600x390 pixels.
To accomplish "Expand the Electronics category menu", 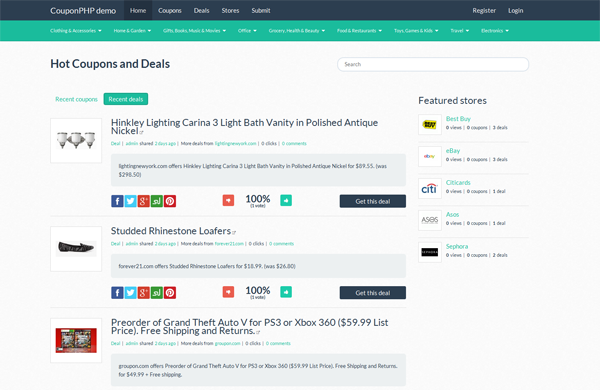I will (x=495, y=31).
